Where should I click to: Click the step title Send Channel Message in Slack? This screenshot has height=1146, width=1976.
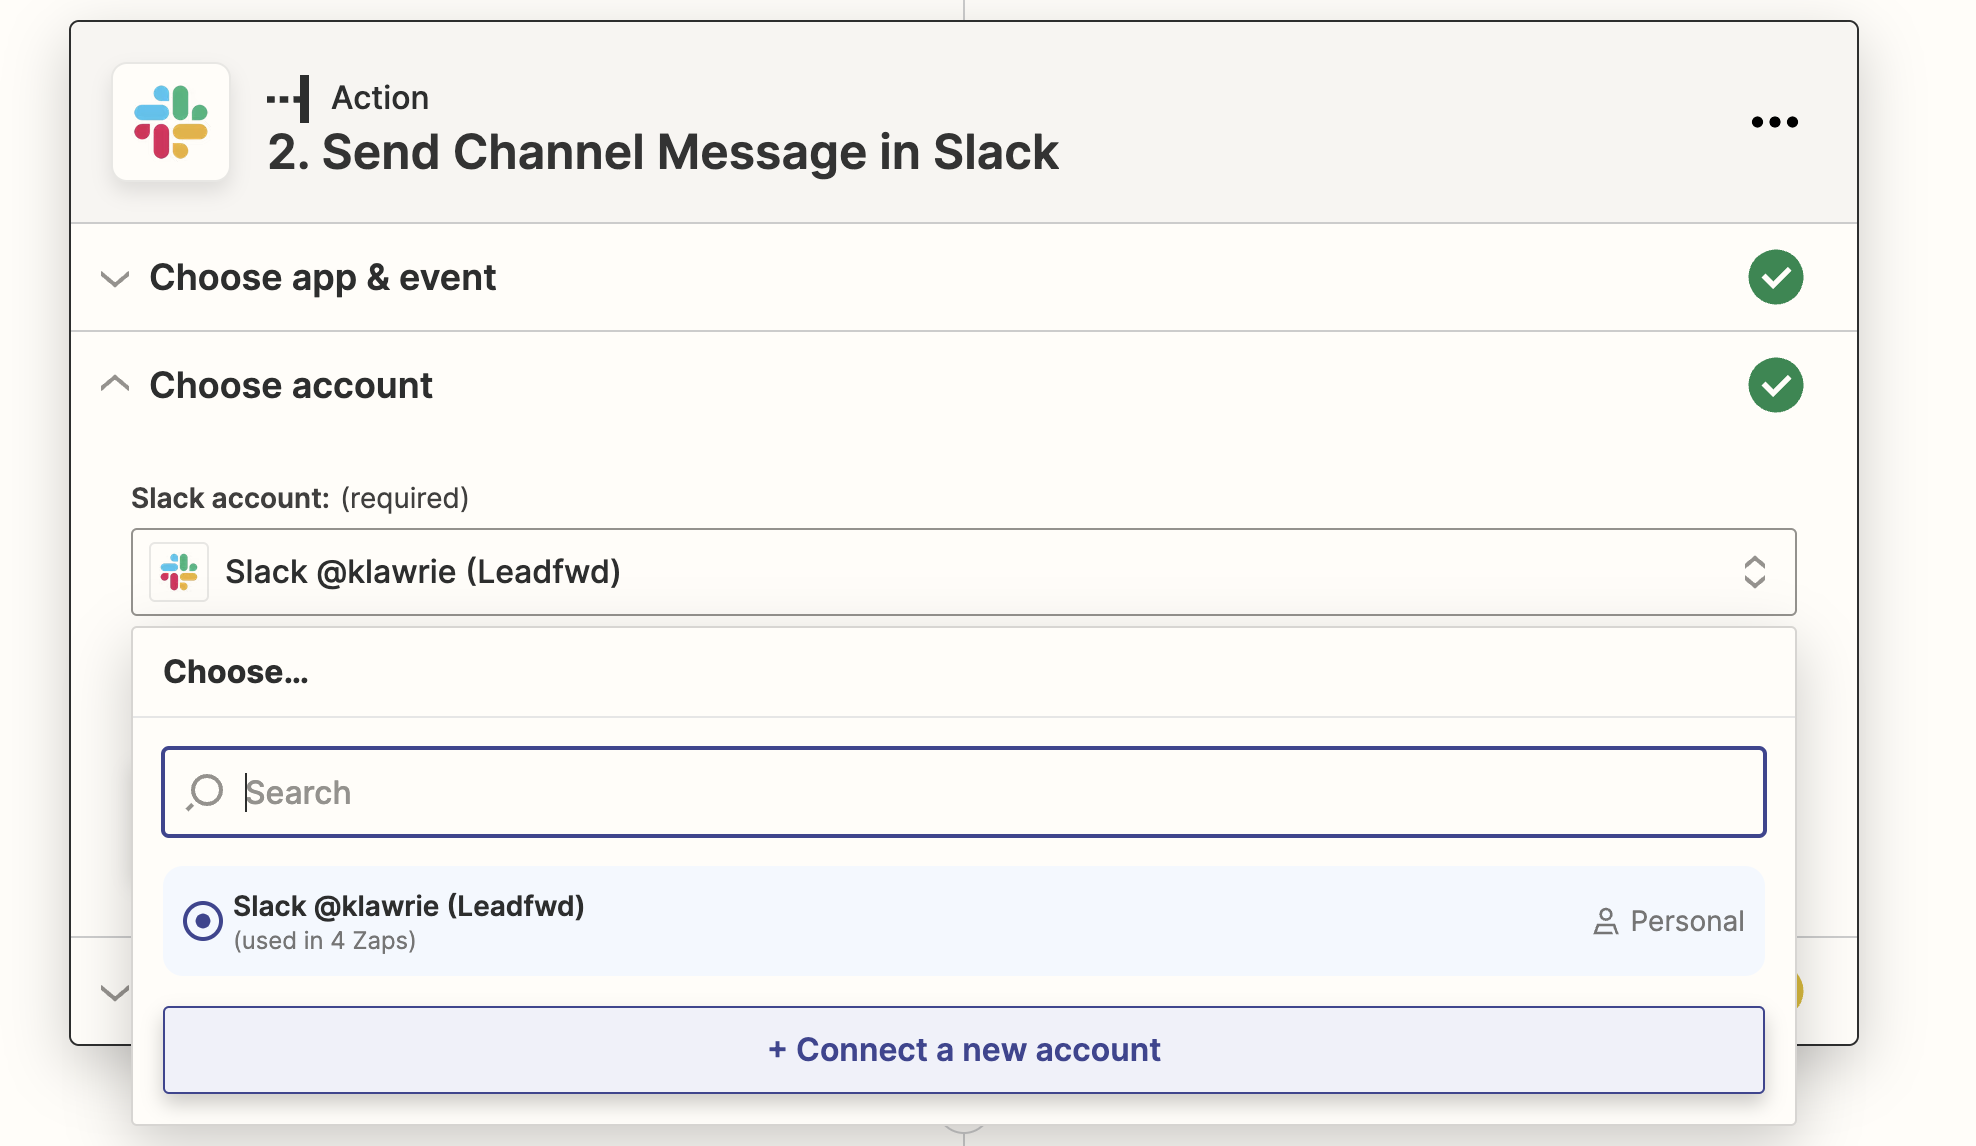(662, 153)
